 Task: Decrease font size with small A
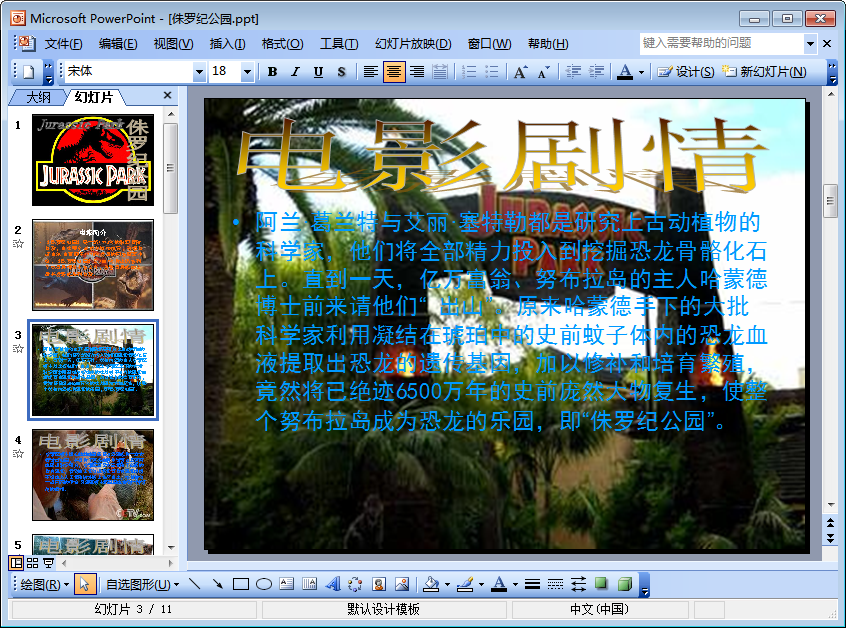(x=544, y=72)
